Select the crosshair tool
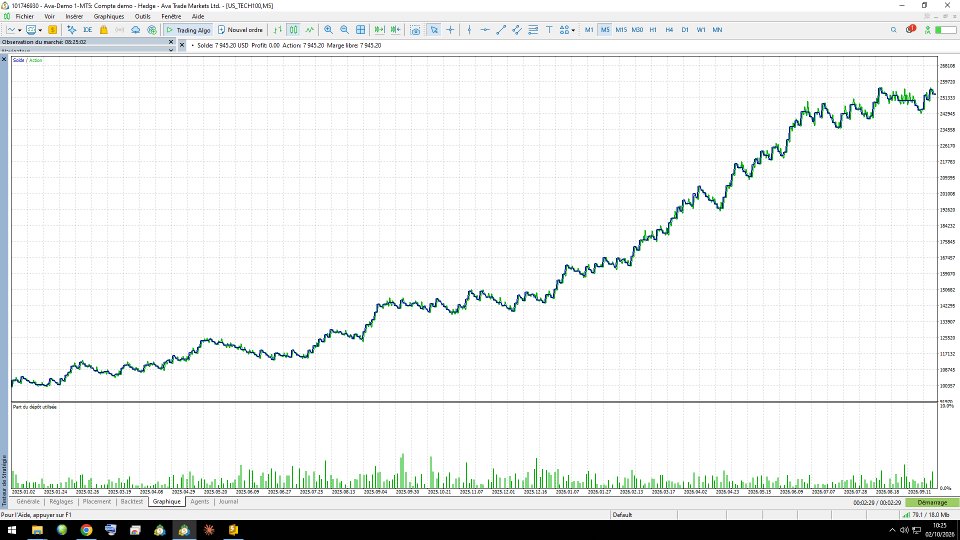The width and height of the screenshot is (960, 540). pos(450,29)
